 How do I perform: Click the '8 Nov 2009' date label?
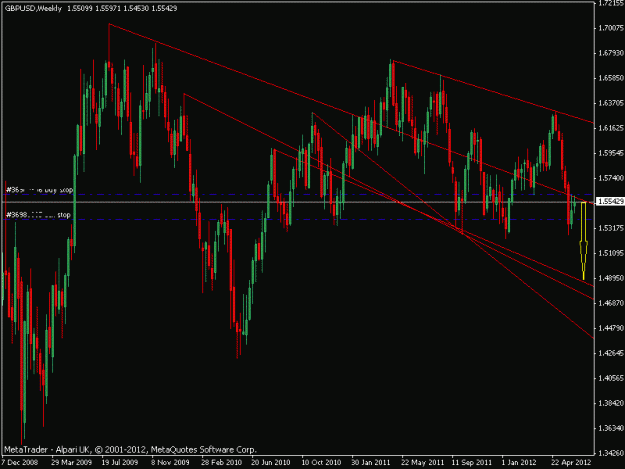tap(170, 463)
